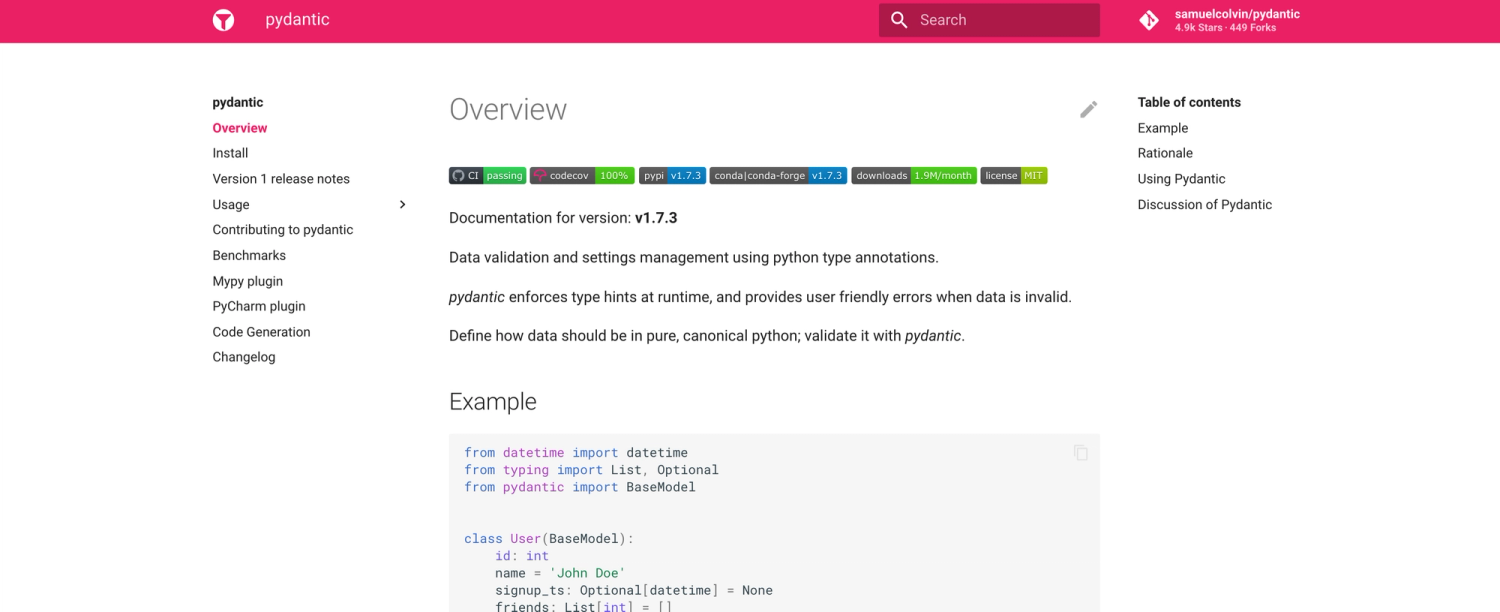Click the codecov 100% badge

(582, 175)
